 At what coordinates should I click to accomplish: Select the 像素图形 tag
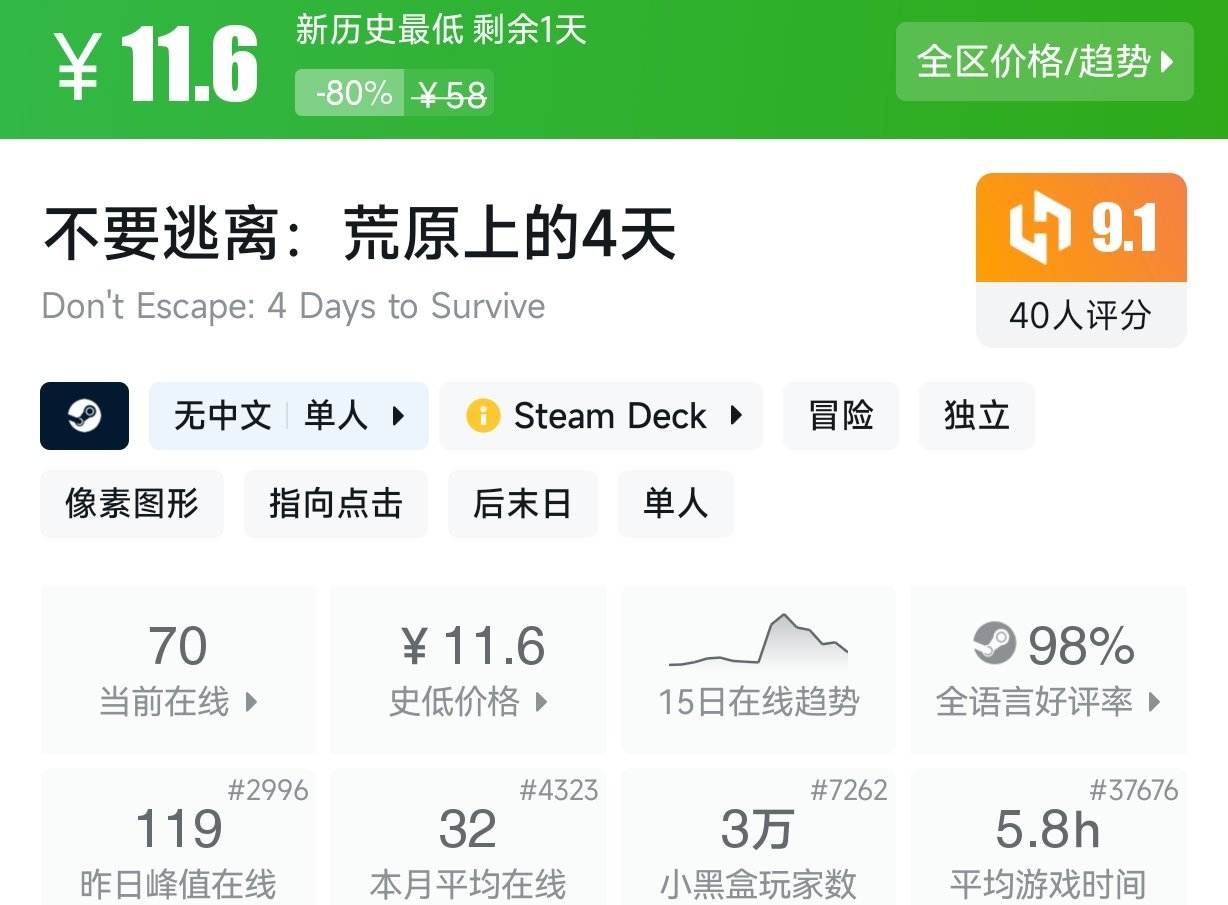(x=132, y=504)
